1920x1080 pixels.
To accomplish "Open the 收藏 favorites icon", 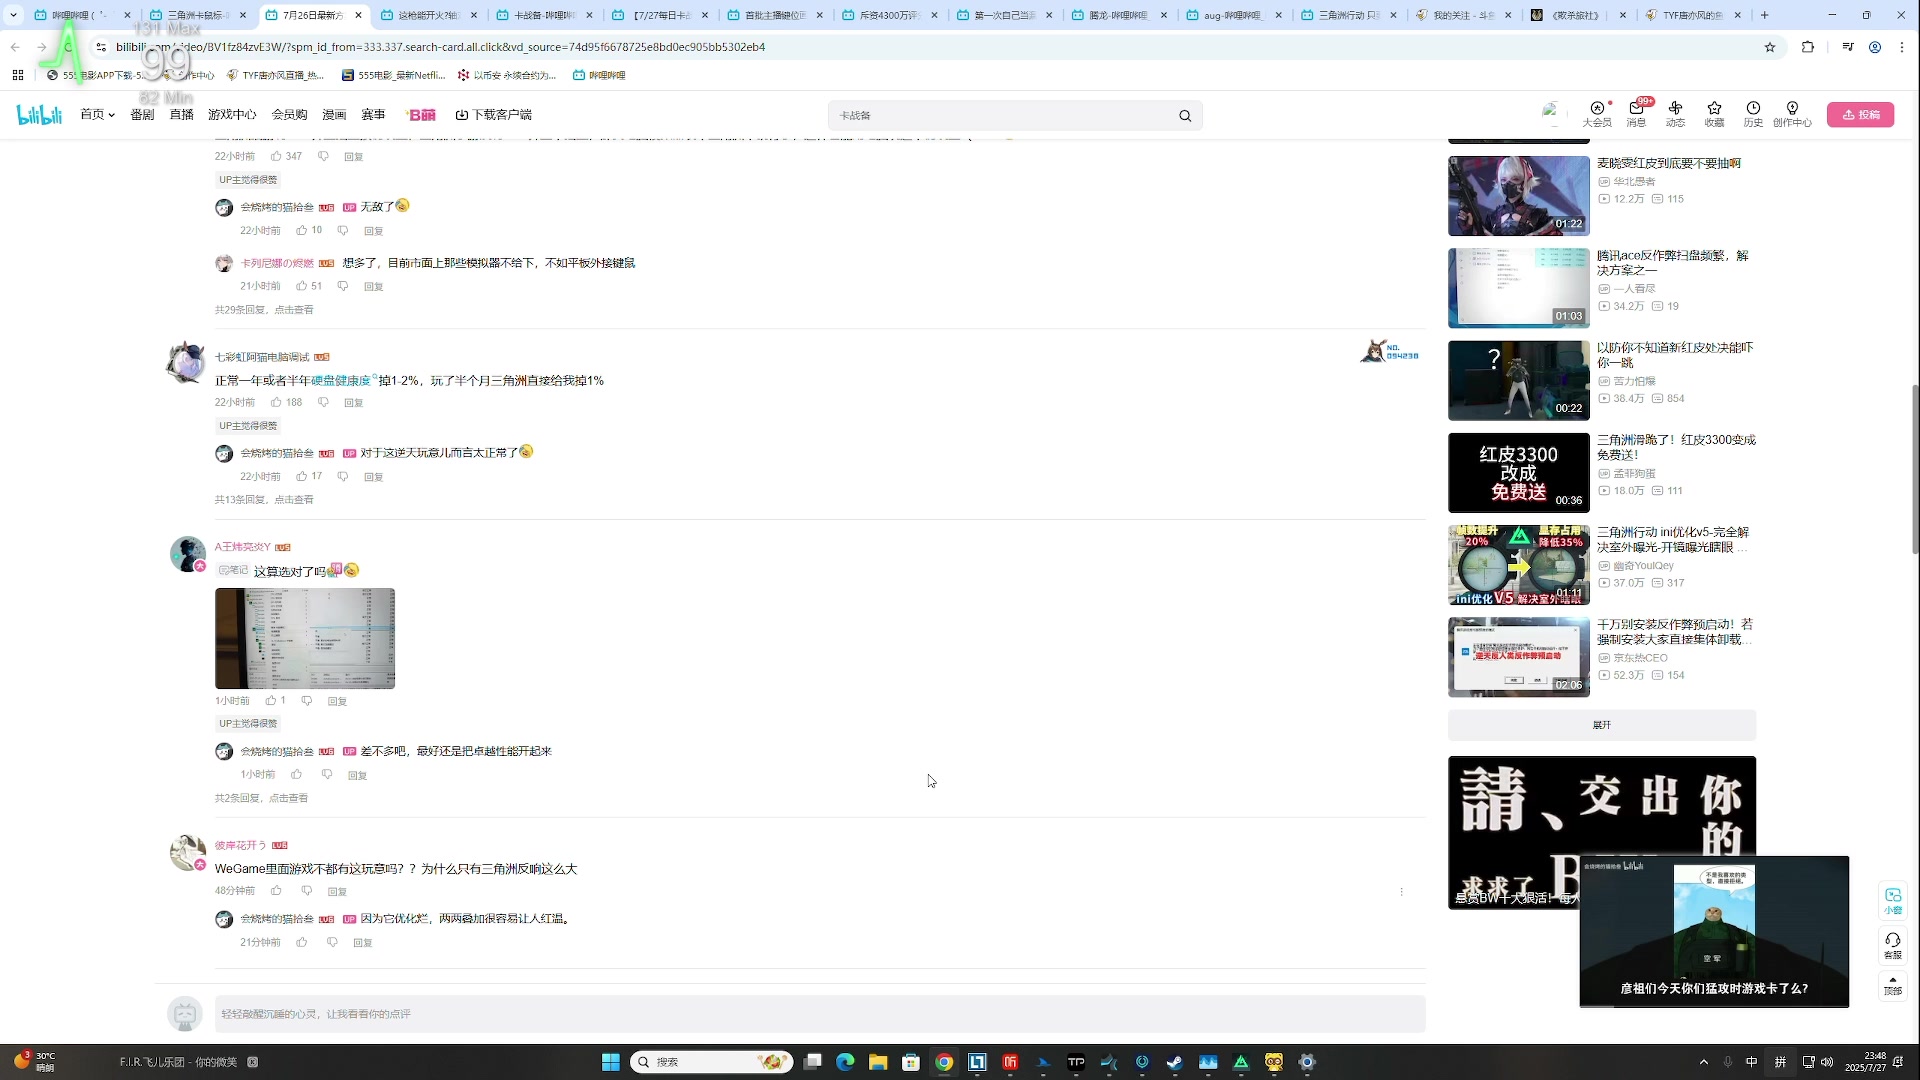I will tap(1714, 114).
